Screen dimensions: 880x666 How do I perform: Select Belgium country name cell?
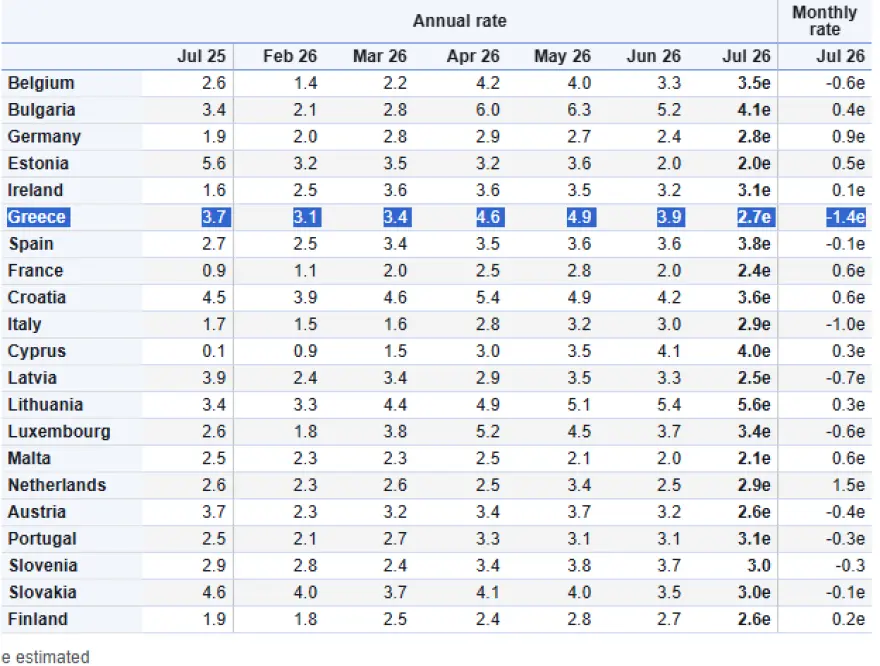(41, 83)
